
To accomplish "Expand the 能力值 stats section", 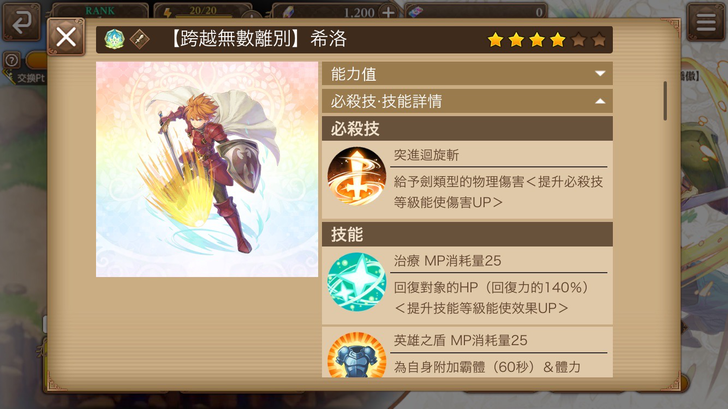I will (467, 74).
